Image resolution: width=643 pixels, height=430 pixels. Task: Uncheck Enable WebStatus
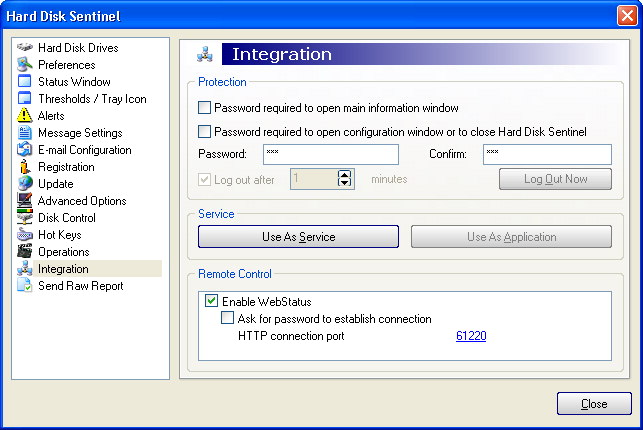[x=212, y=301]
